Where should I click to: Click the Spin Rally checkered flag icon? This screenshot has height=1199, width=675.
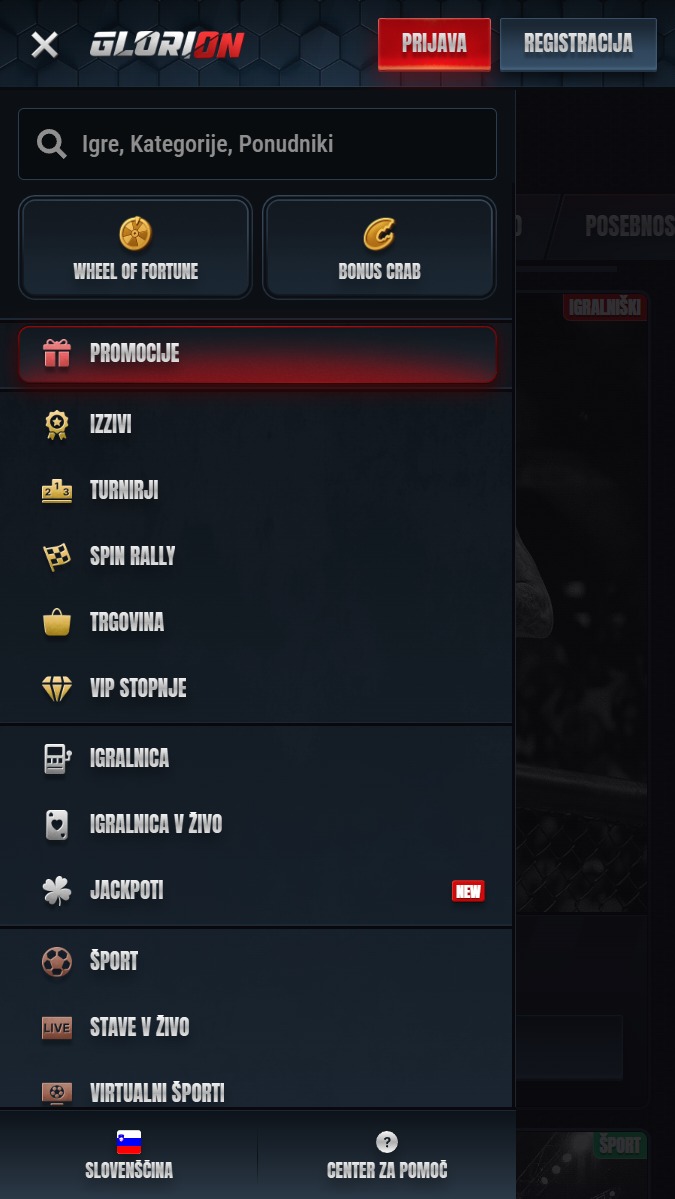[57, 557]
